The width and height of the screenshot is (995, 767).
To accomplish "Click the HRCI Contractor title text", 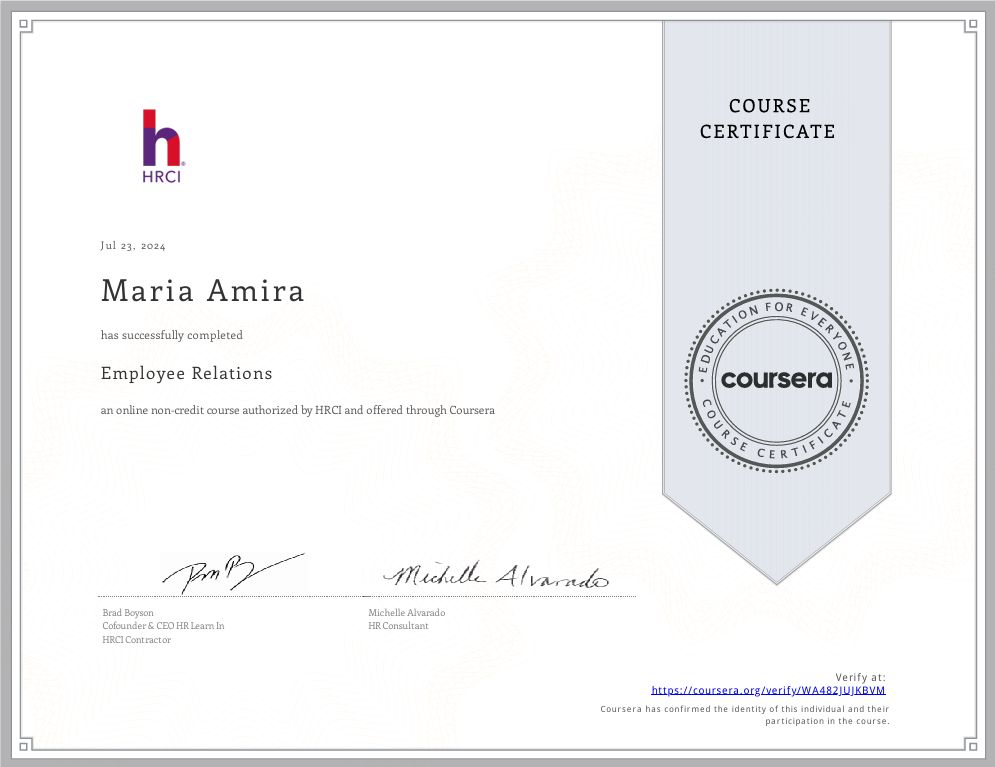I will point(135,639).
